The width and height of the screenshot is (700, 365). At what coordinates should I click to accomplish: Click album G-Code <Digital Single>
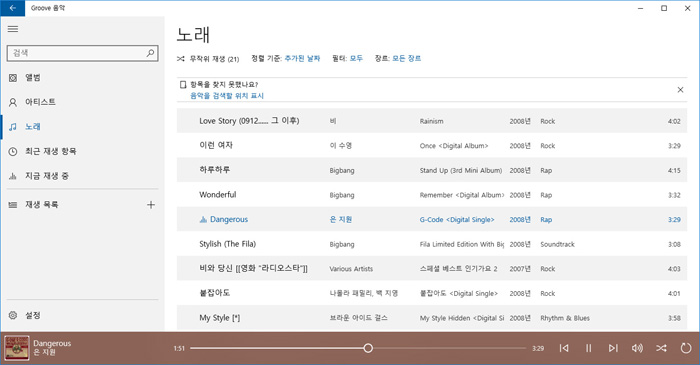coord(457,220)
